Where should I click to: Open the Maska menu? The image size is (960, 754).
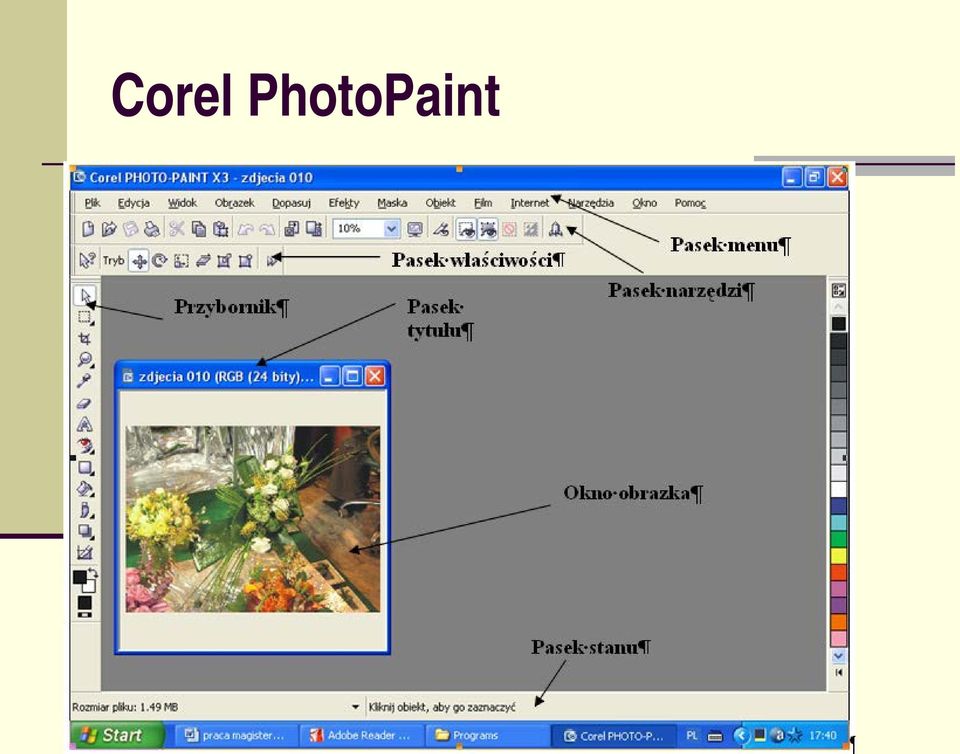pos(392,203)
